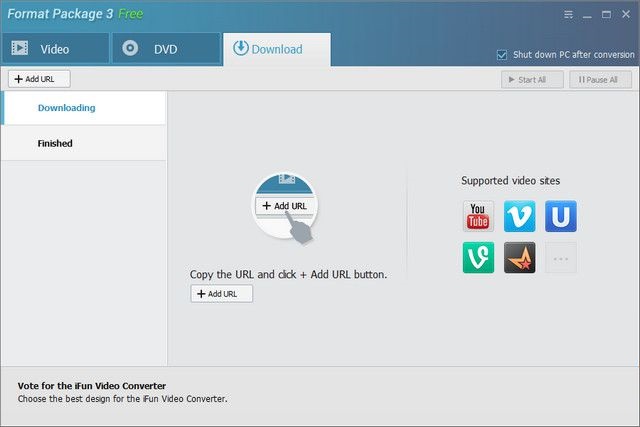
Task: Open Vote for the iFun Video Converter
Action: 92,386
